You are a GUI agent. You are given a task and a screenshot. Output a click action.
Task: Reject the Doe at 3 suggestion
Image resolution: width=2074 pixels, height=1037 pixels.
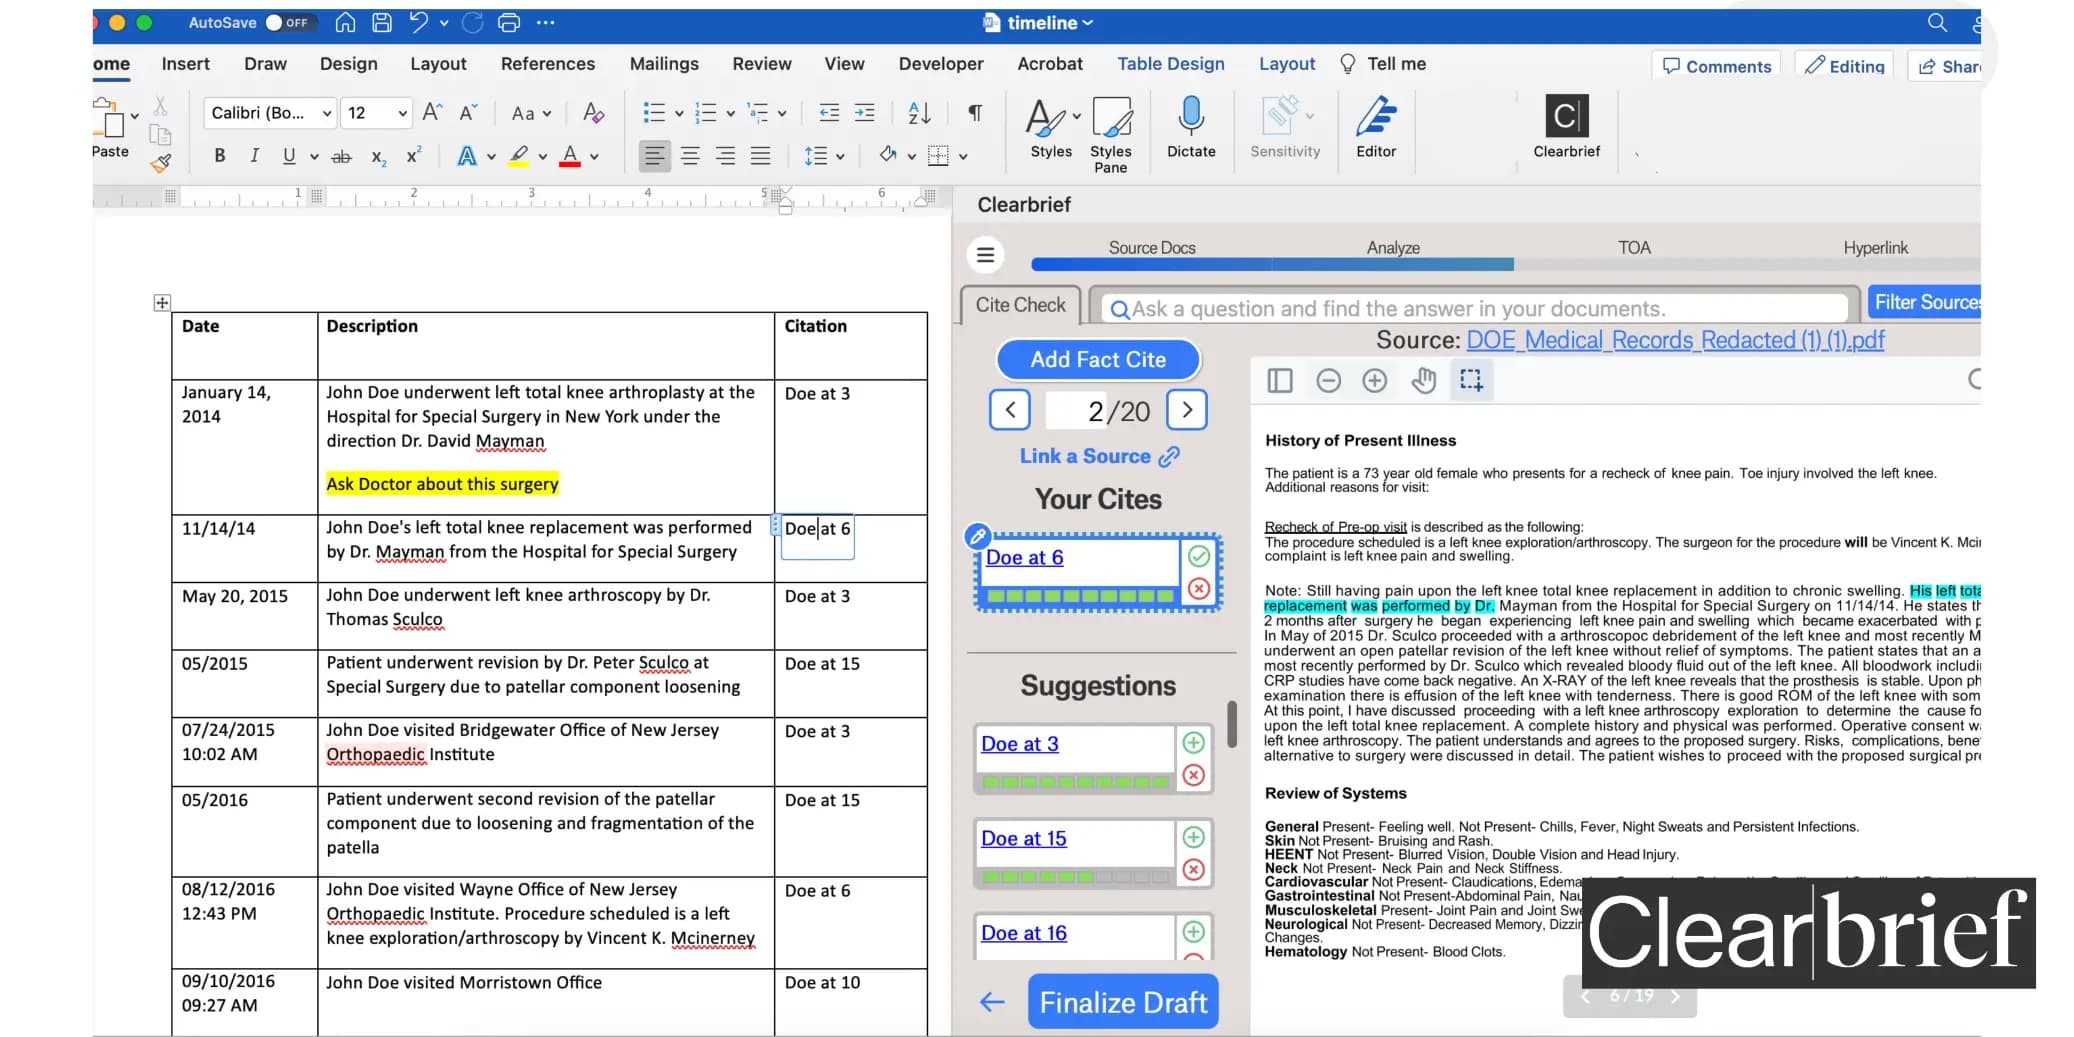tap(1193, 775)
